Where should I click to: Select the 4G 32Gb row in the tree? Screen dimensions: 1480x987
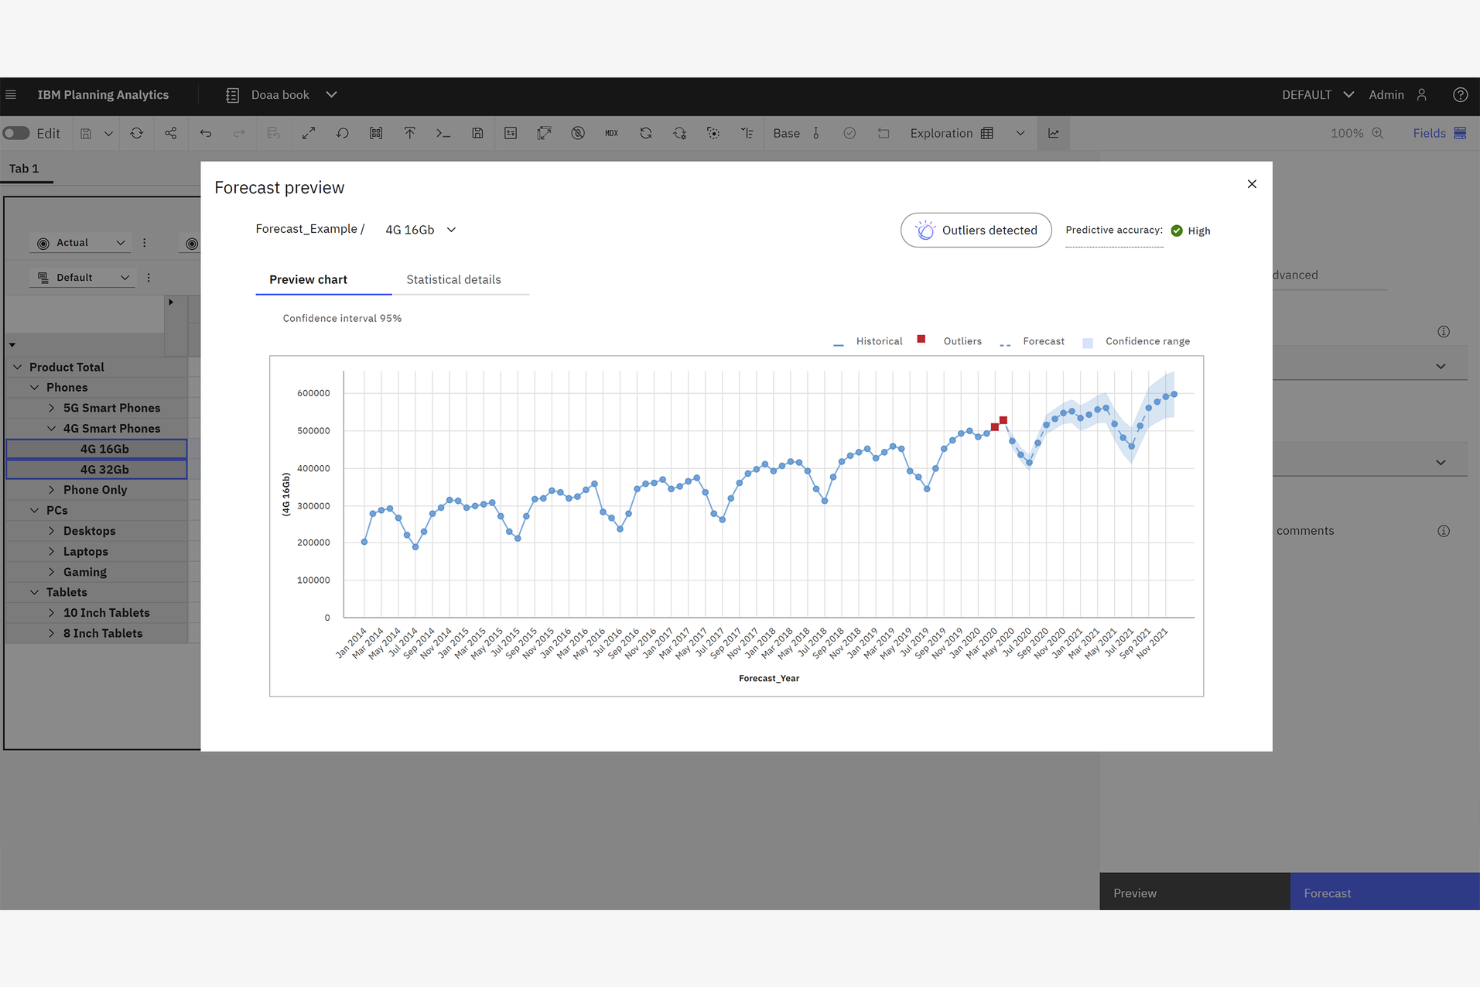105,469
